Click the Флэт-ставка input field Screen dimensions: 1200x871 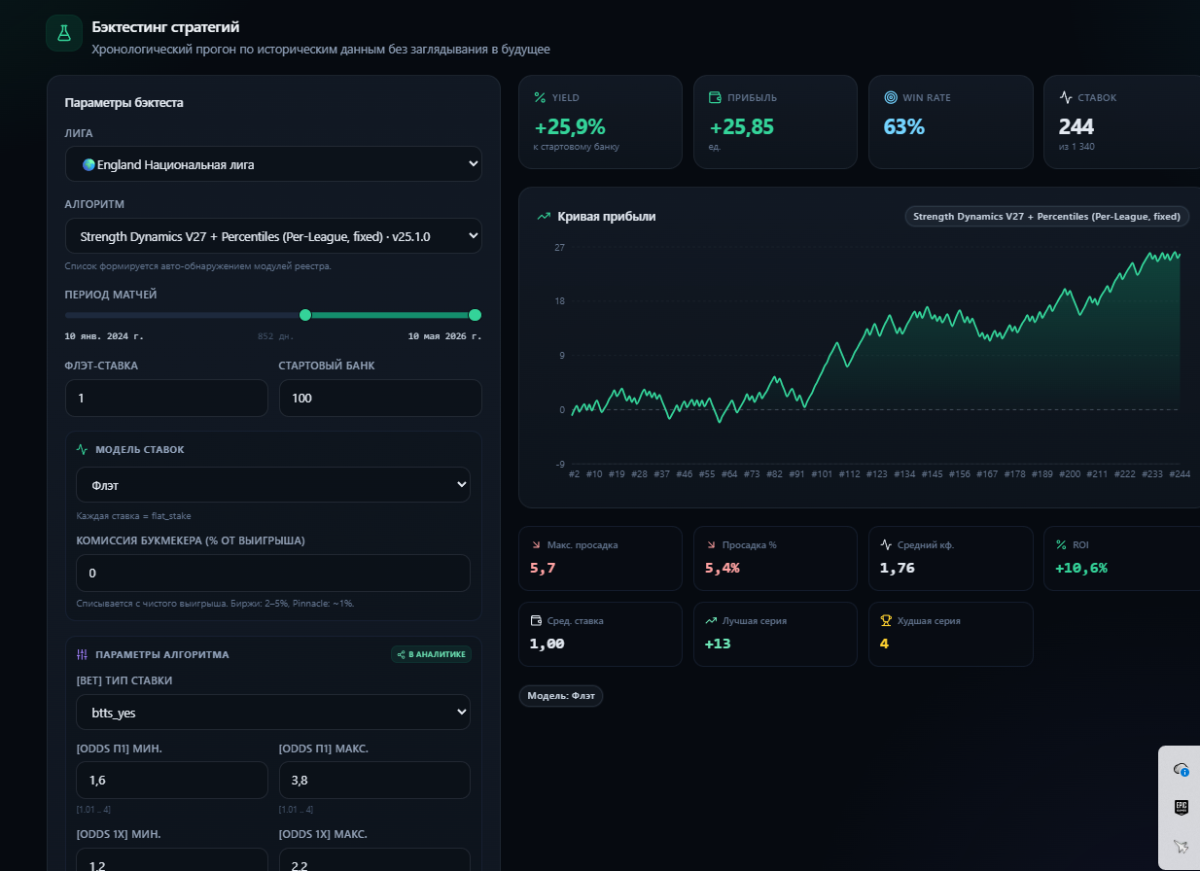(166, 398)
